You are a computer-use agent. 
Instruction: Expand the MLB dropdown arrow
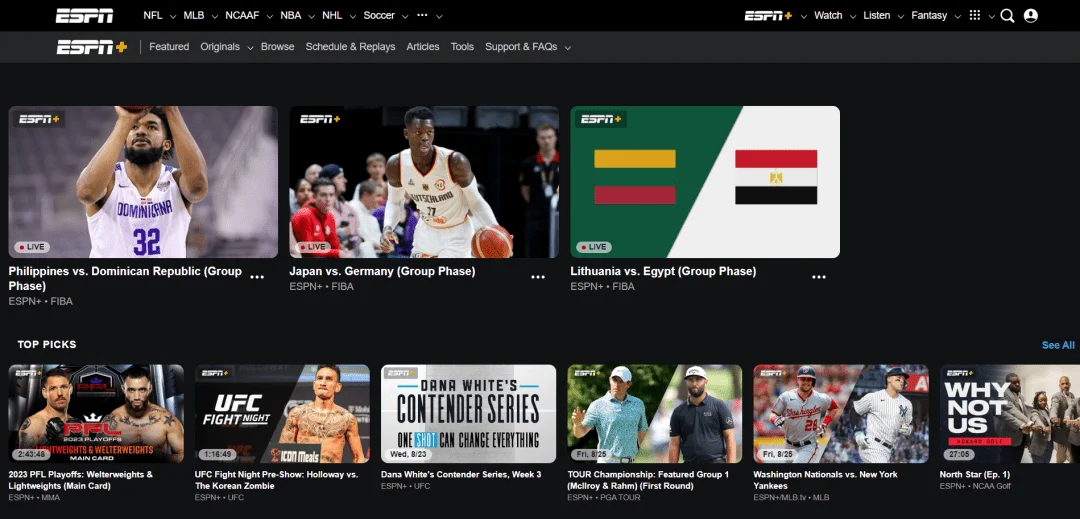[x=214, y=16]
